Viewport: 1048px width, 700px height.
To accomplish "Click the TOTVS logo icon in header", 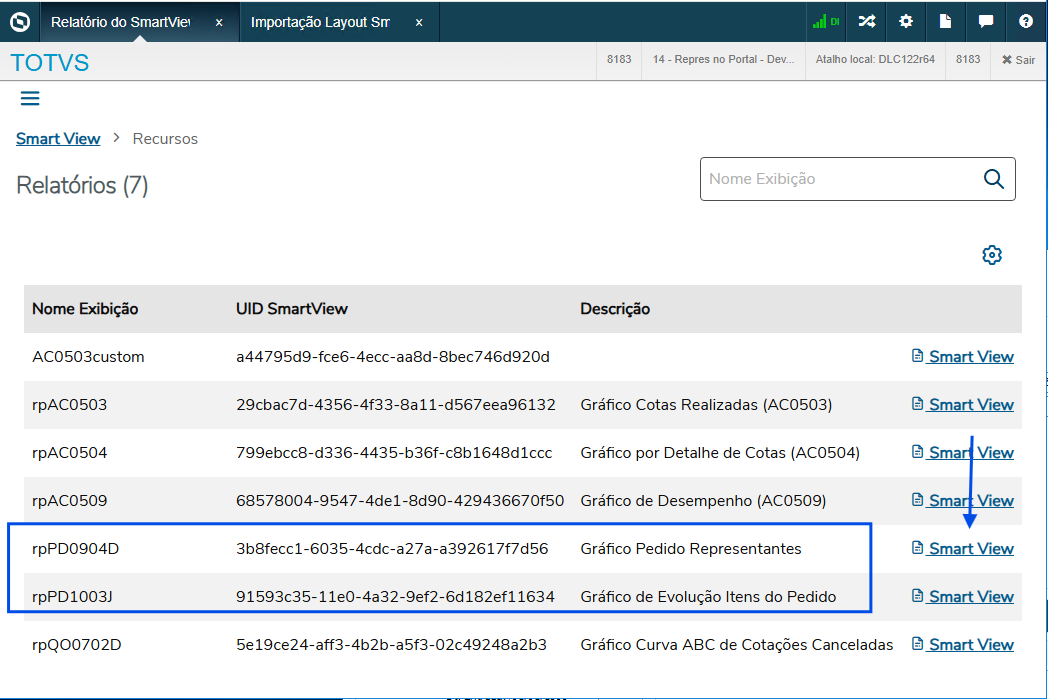I will click(x=19, y=21).
